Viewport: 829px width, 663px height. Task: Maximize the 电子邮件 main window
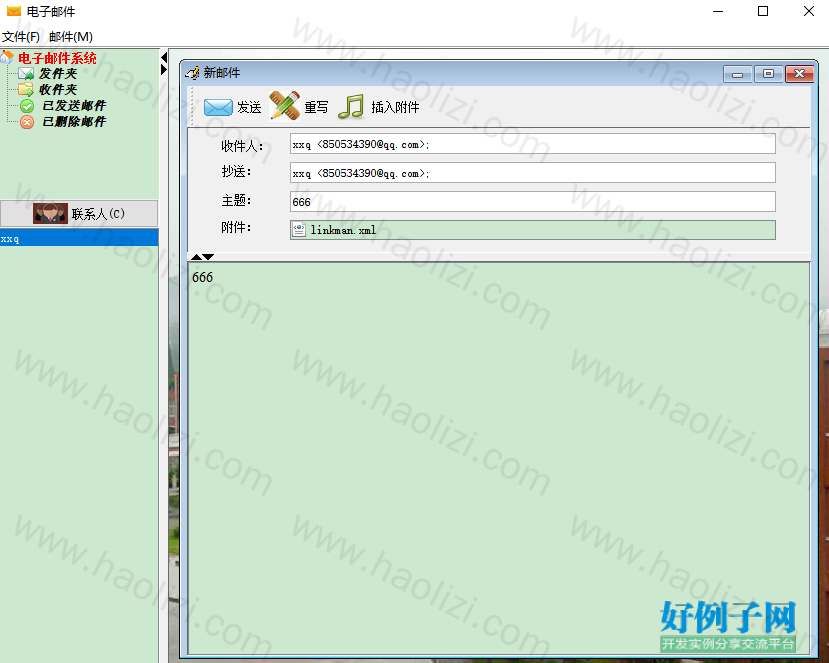[763, 11]
